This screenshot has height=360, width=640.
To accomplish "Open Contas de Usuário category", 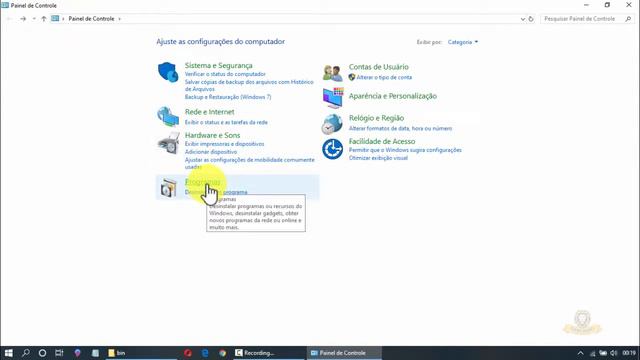I will tap(378, 67).
